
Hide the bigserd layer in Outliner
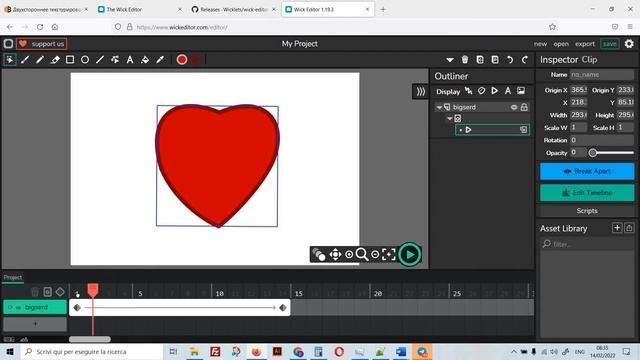514,107
